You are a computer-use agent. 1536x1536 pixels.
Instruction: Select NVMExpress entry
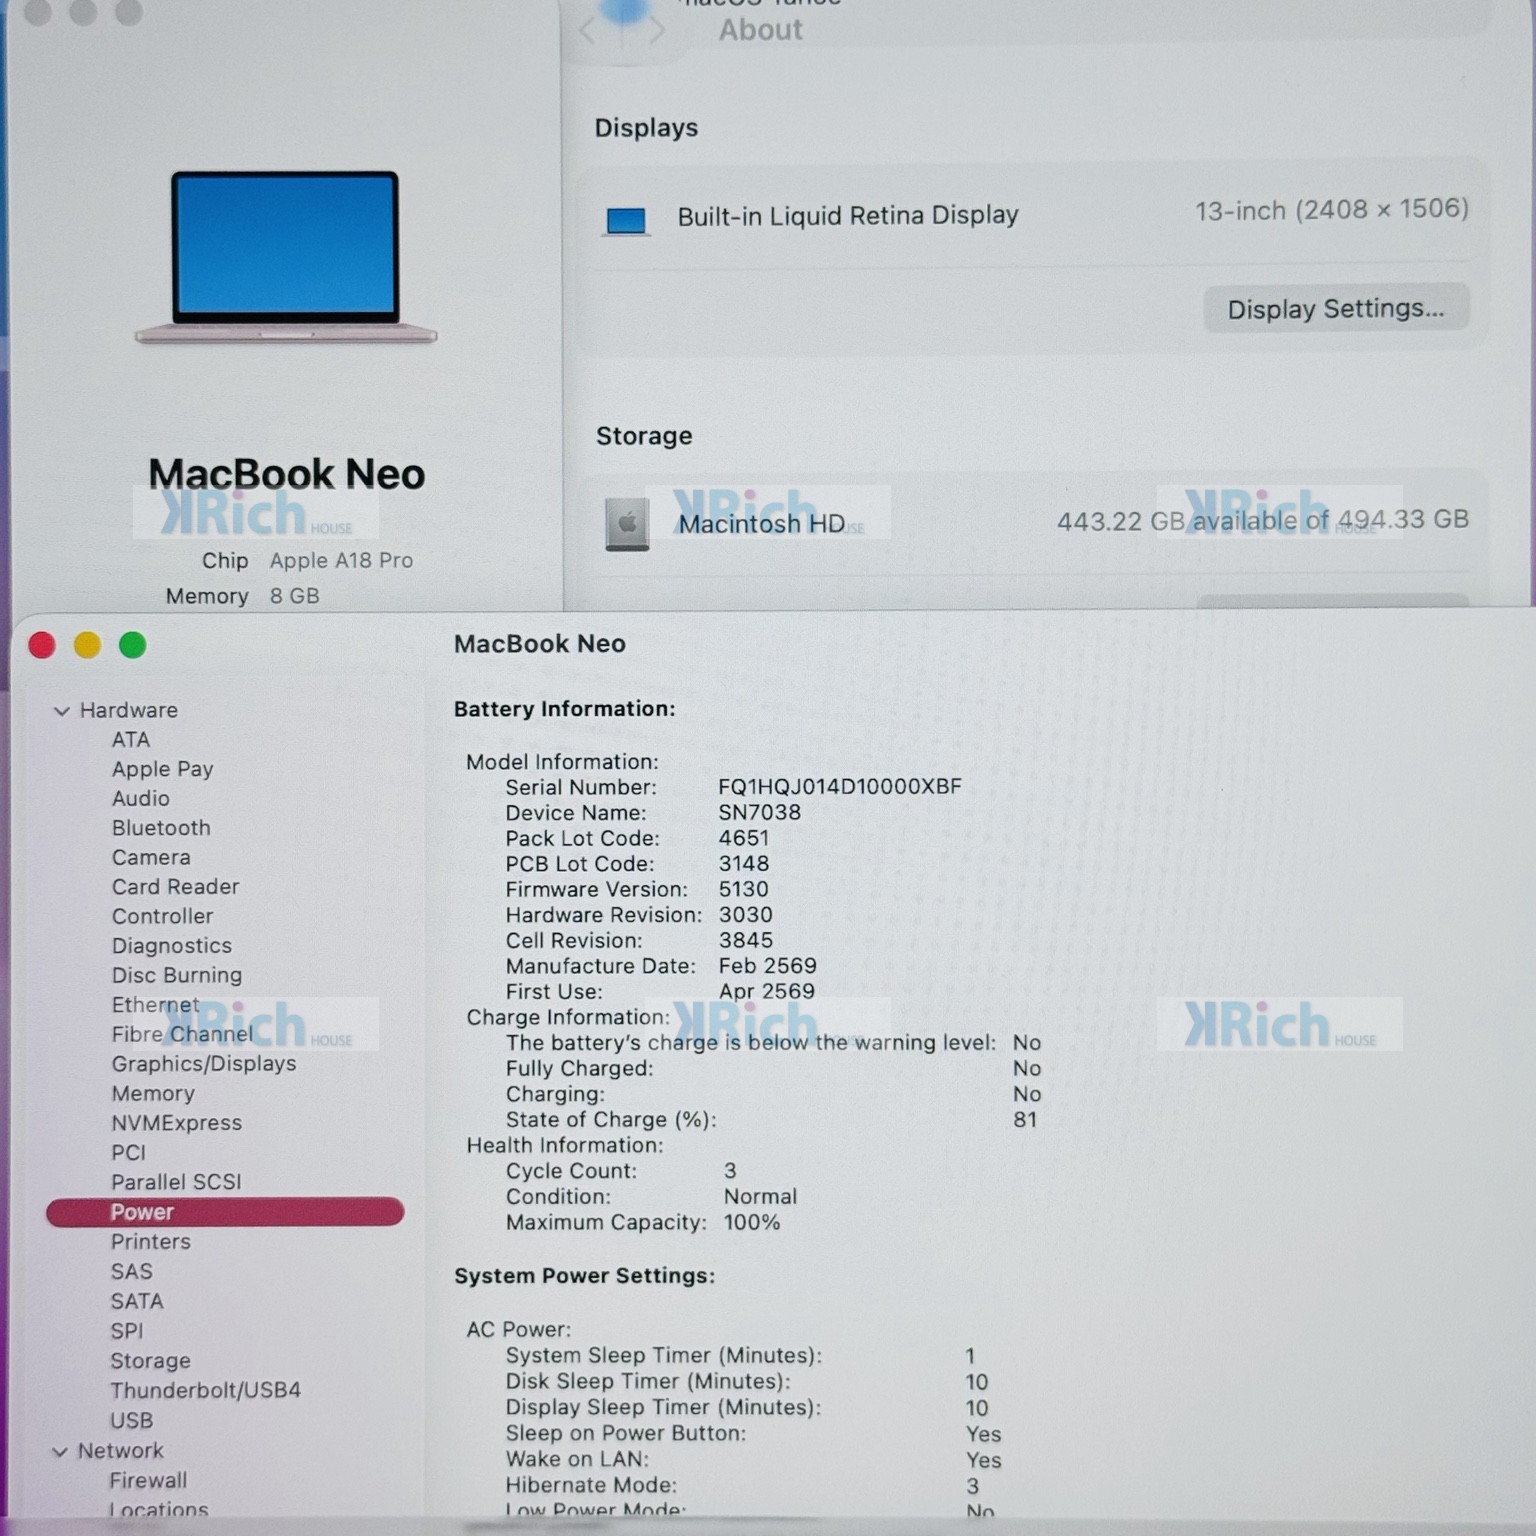click(176, 1123)
